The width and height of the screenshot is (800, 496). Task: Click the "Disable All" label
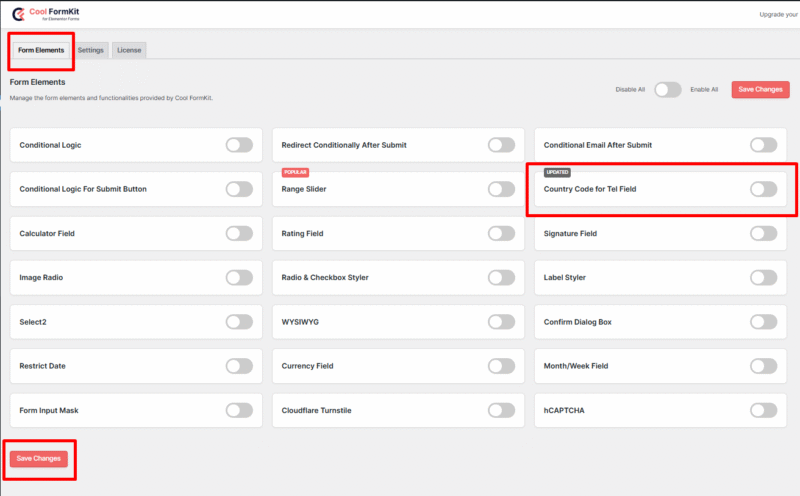click(630, 89)
